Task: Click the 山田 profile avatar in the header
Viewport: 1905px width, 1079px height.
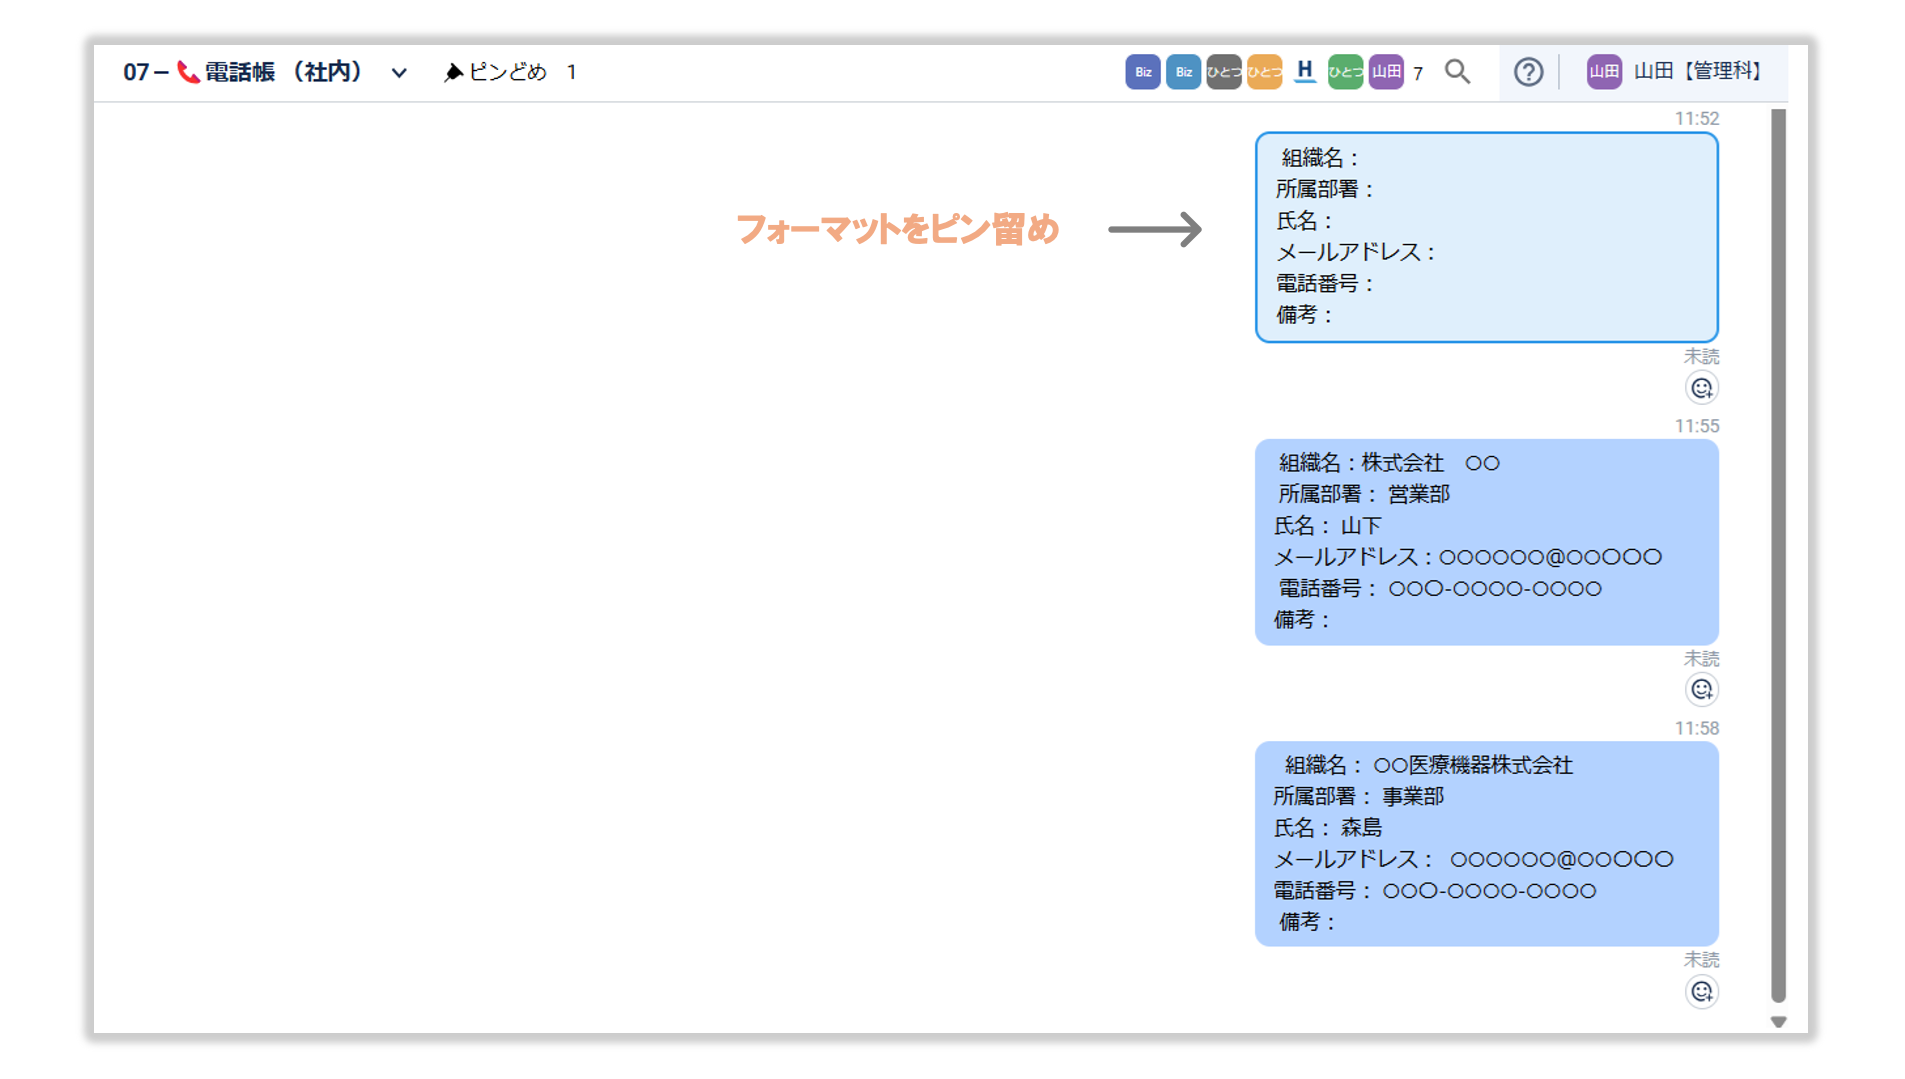Action: point(1604,72)
